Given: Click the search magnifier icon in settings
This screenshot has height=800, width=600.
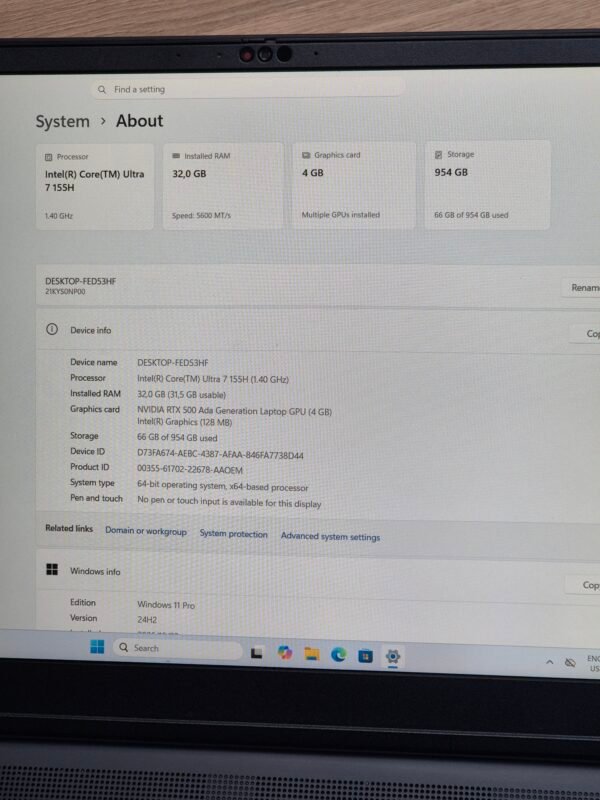Looking at the screenshot, I should click(102, 89).
